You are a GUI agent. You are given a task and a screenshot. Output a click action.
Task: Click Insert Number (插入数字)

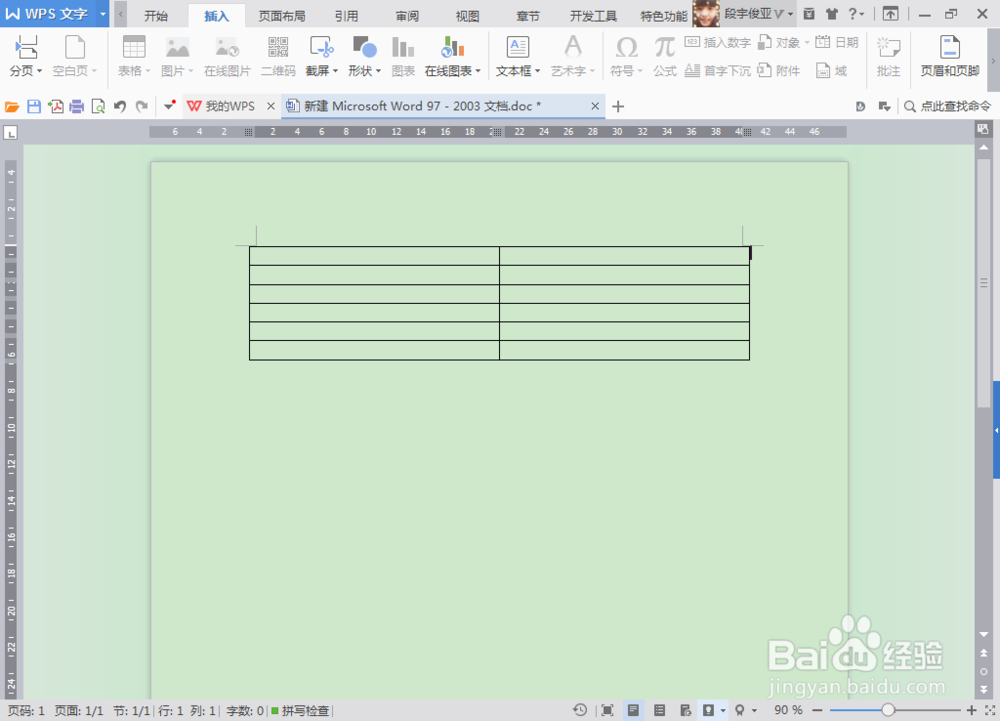[x=717, y=43]
